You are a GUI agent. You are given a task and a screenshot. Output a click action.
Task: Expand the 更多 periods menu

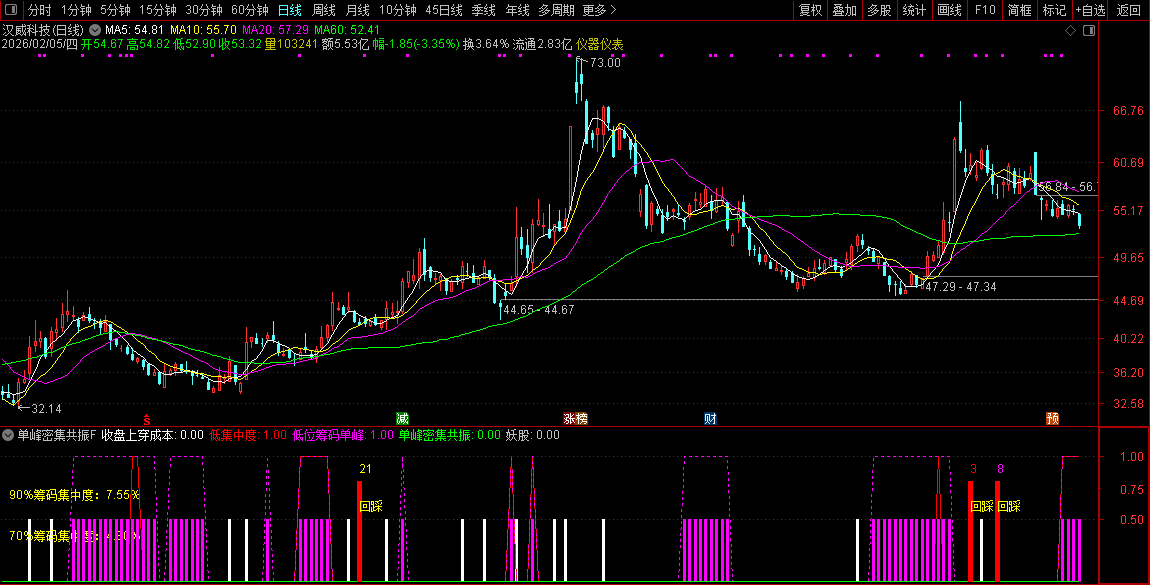[x=598, y=10]
